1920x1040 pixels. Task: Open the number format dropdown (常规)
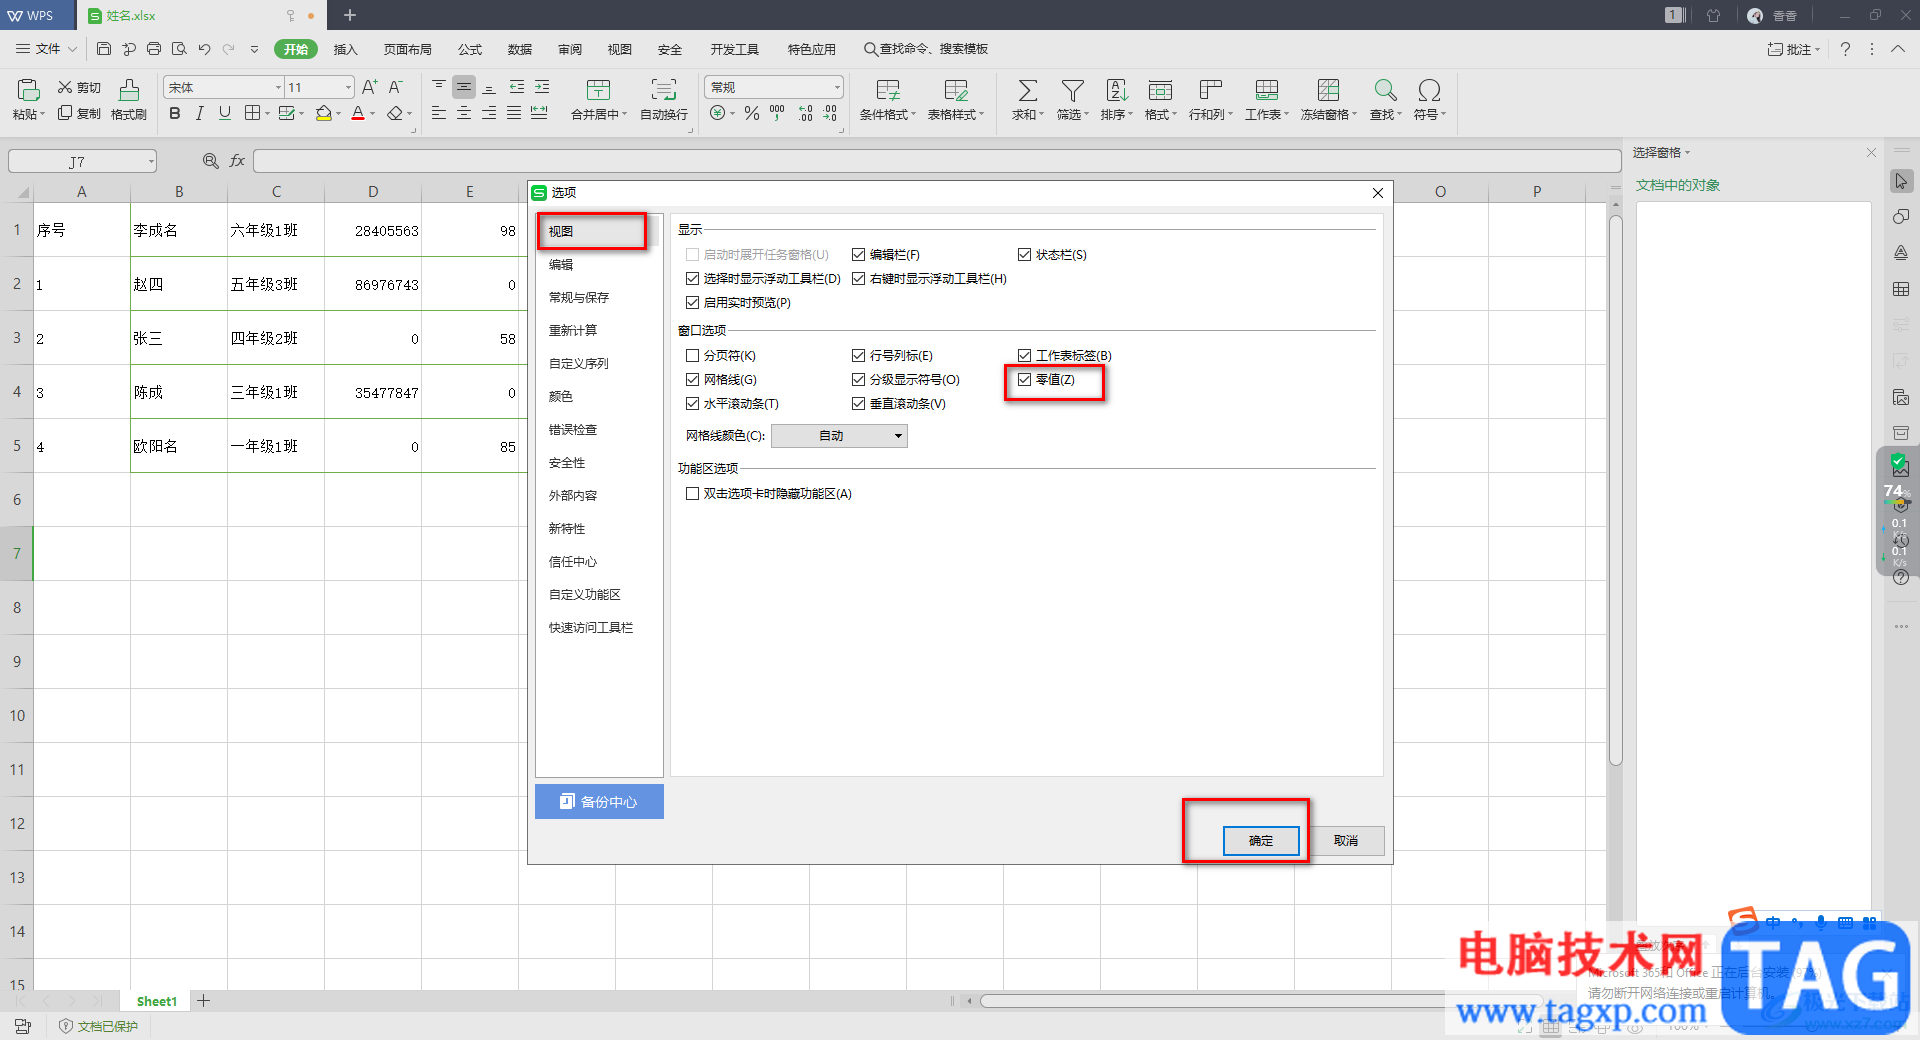pyautogui.click(x=837, y=88)
